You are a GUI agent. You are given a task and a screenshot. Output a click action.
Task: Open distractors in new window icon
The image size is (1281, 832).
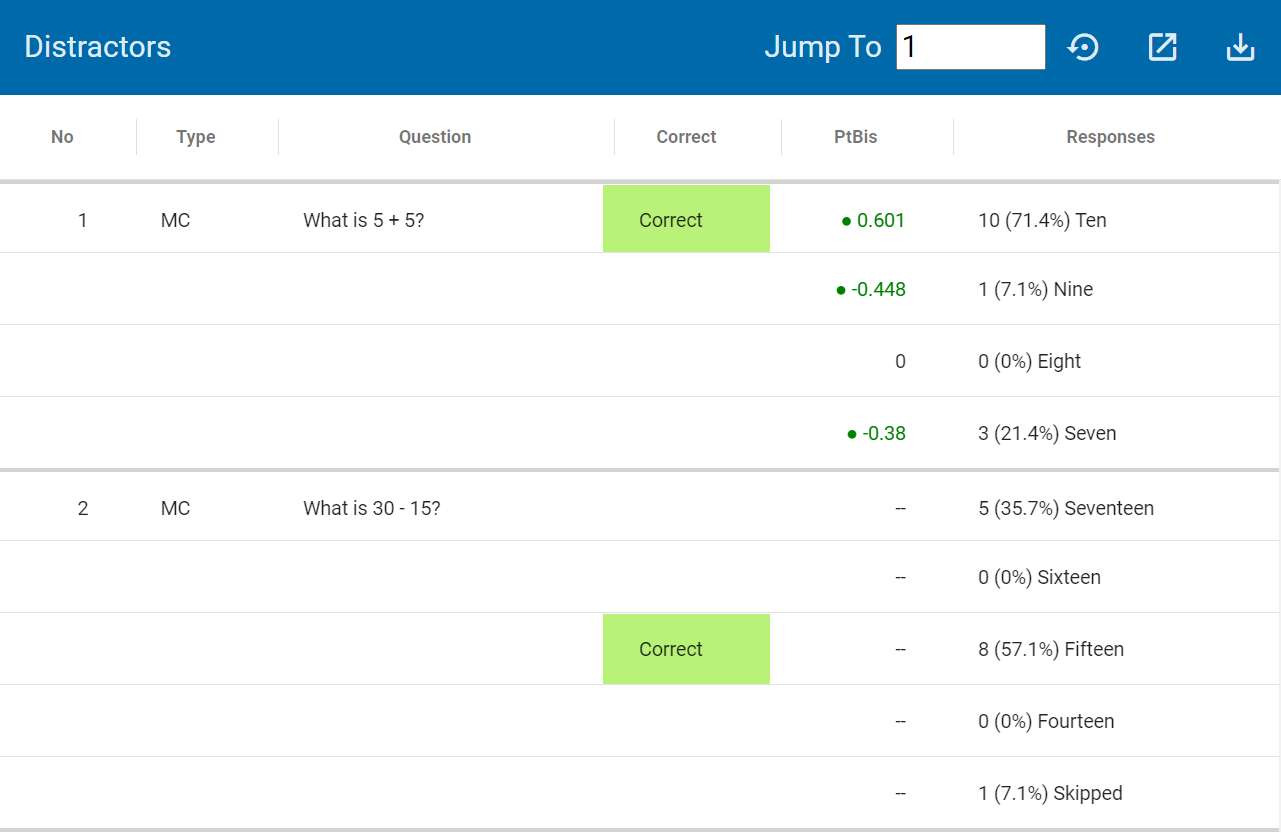[x=1162, y=47]
